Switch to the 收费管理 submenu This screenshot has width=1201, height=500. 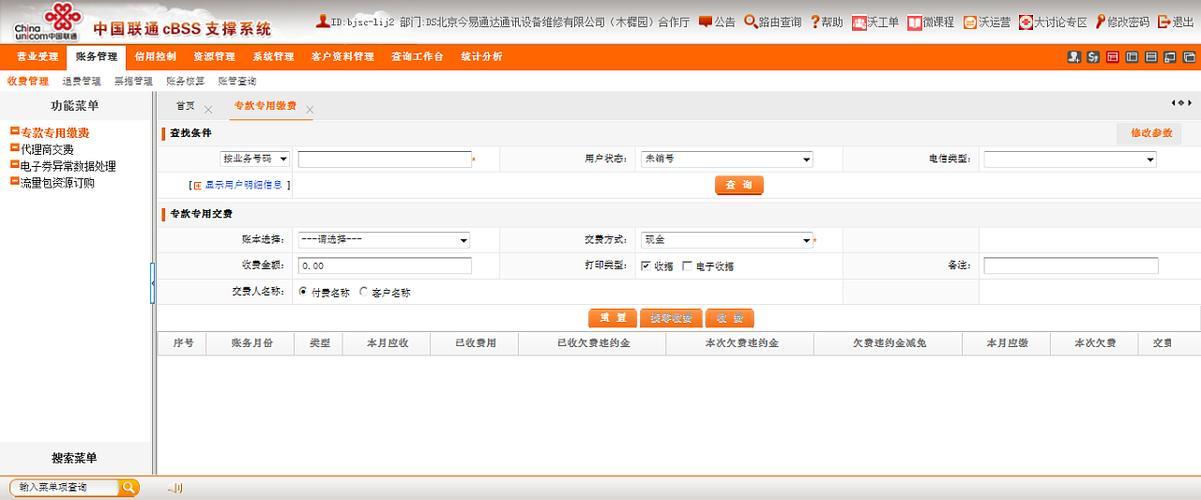[x=28, y=81]
